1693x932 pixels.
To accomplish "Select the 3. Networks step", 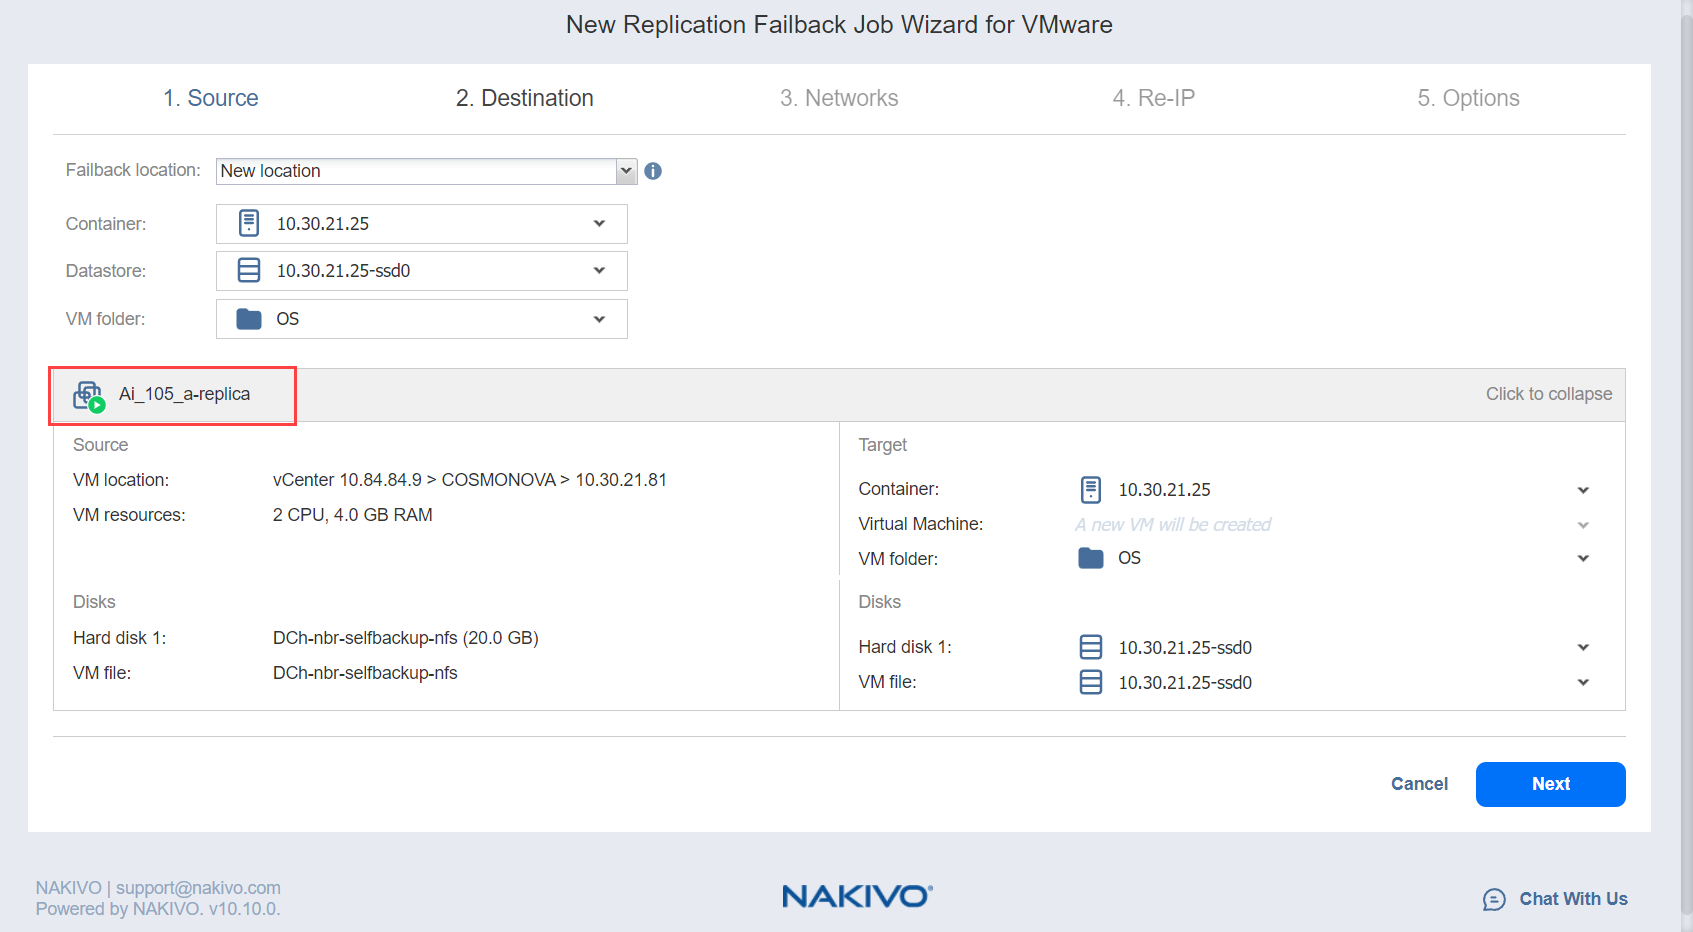I will [838, 98].
